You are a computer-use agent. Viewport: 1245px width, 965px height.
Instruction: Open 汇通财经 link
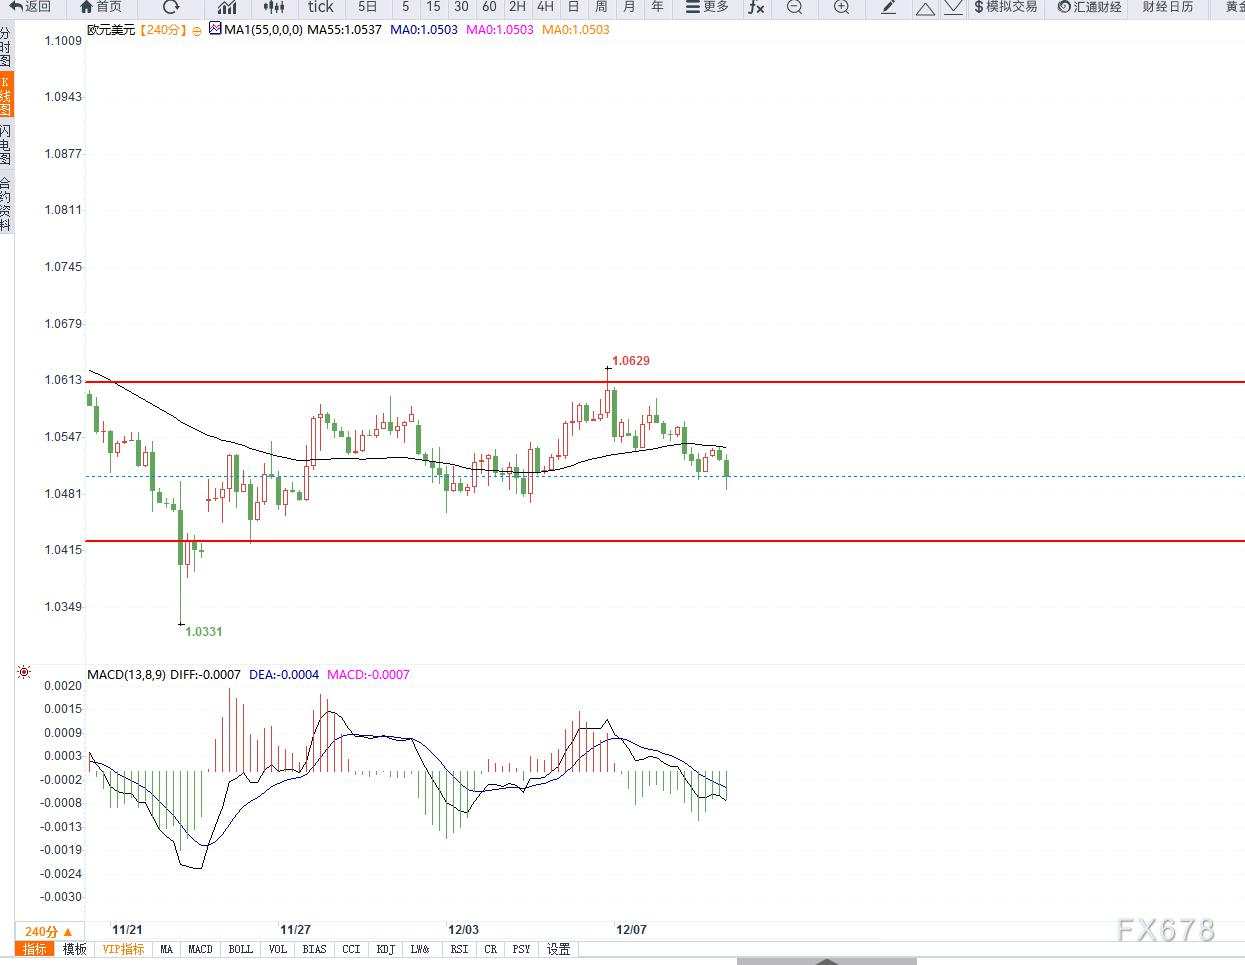click(x=1090, y=7)
